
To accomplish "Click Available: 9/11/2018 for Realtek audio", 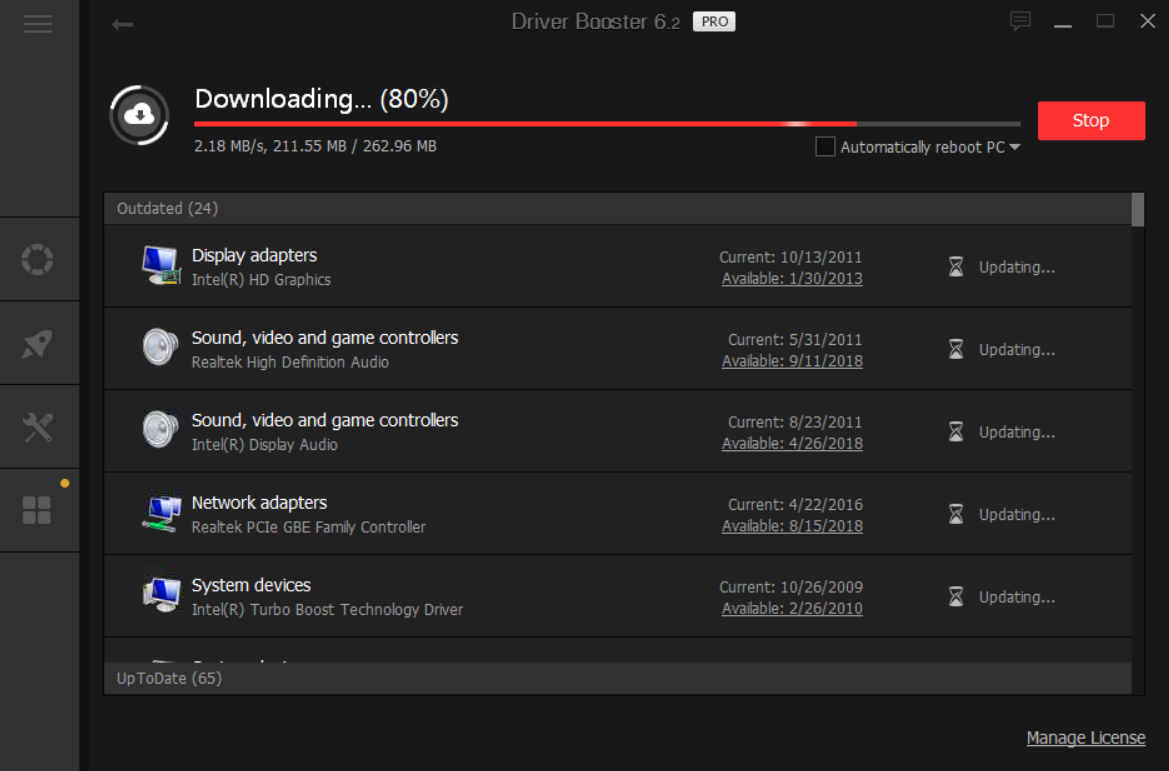I will (792, 361).
